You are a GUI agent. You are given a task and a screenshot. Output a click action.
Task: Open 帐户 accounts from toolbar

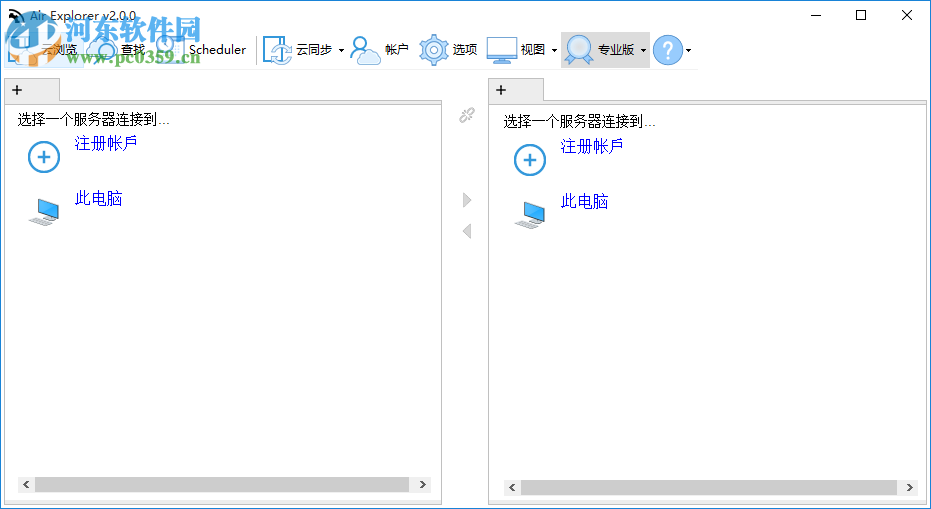[x=380, y=50]
